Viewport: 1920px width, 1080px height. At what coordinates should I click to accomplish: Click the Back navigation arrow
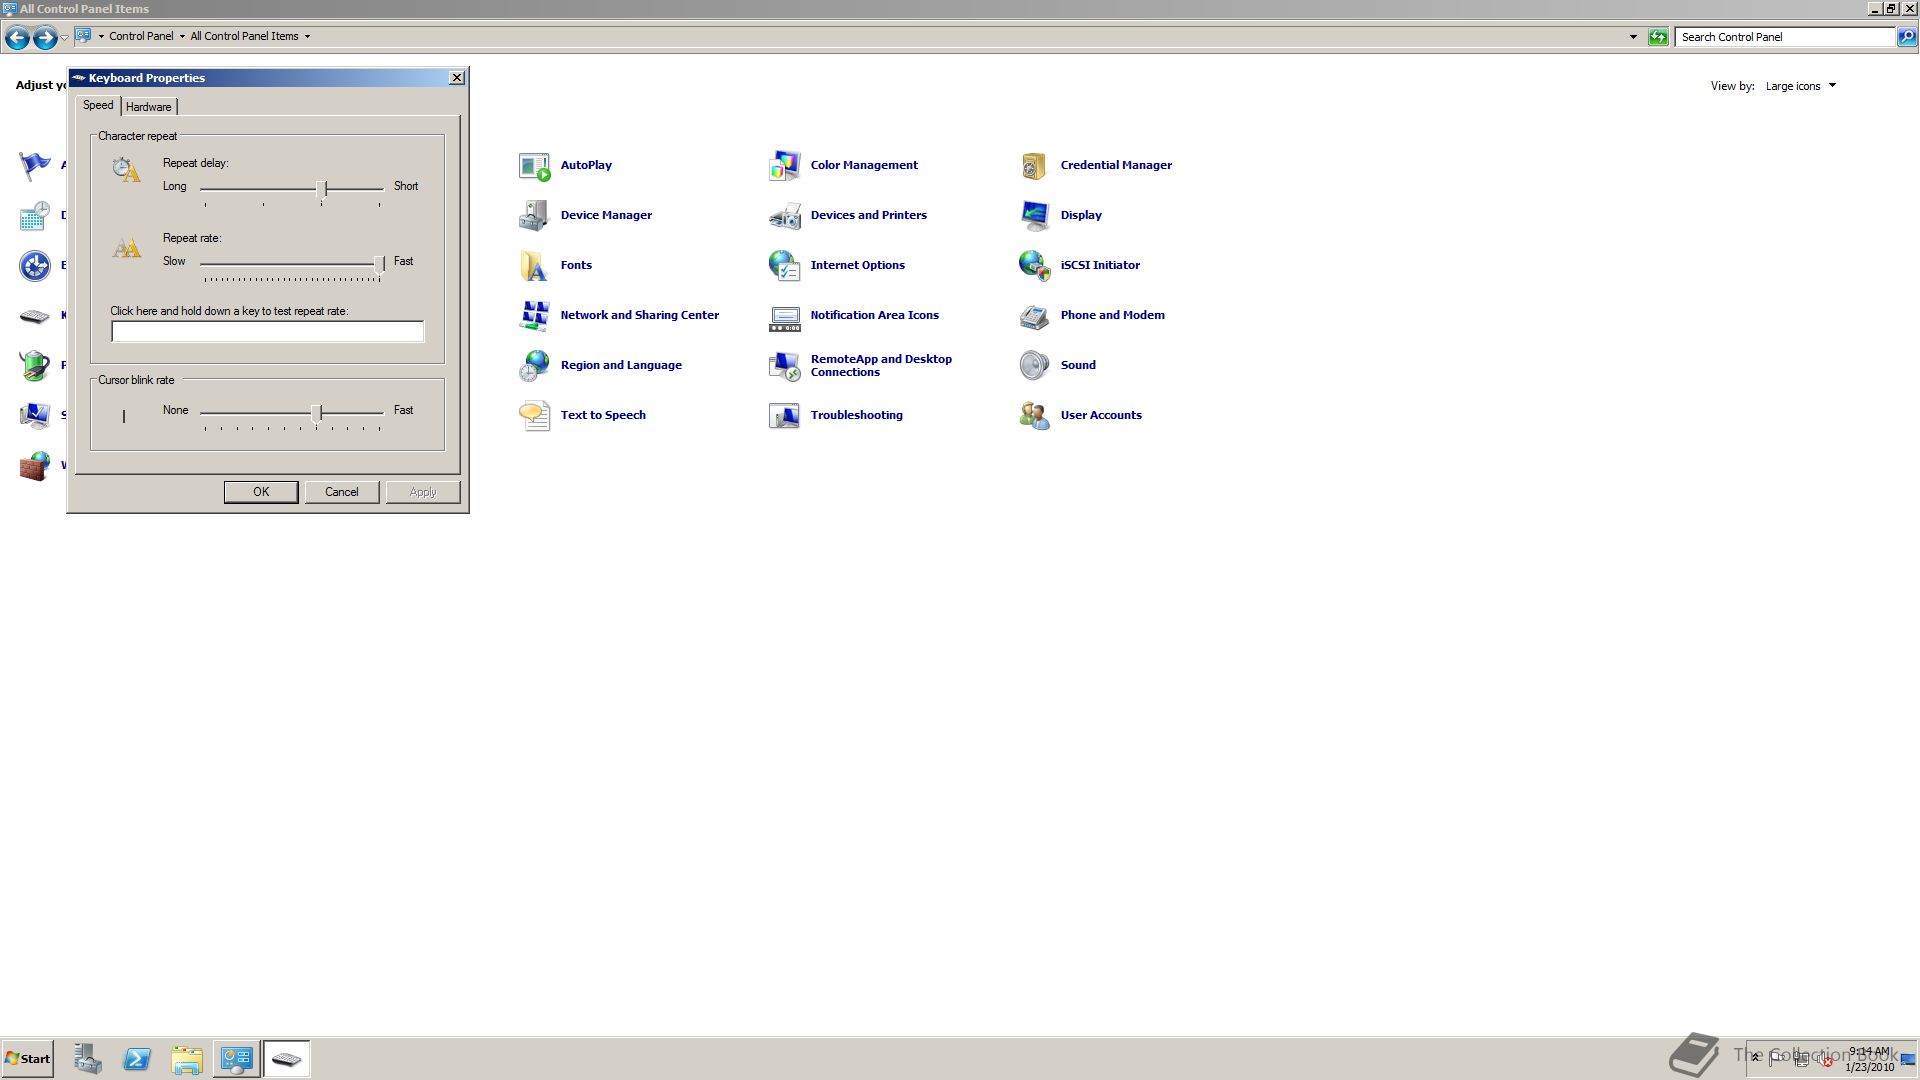[17, 38]
